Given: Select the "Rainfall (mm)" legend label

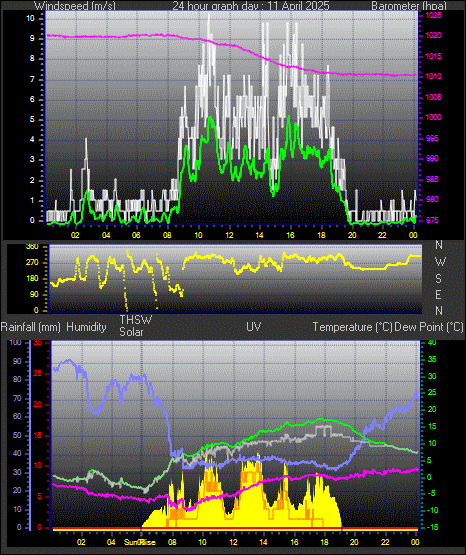Looking at the screenshot, I should [30, 327].
